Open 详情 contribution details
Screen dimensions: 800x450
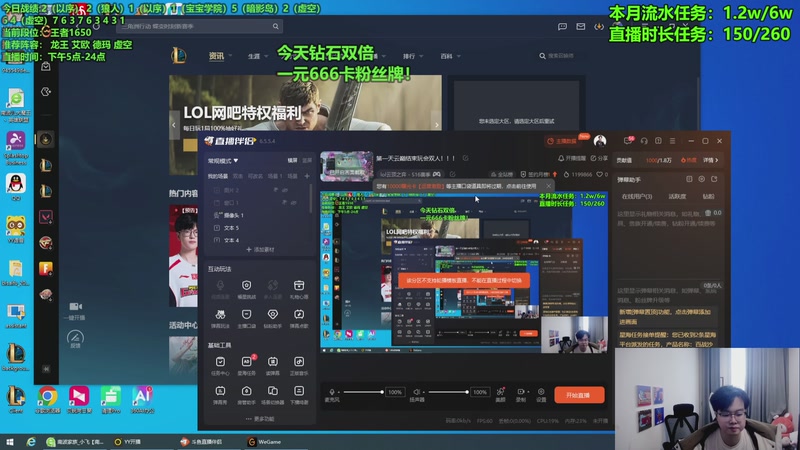tap(711, 160)
